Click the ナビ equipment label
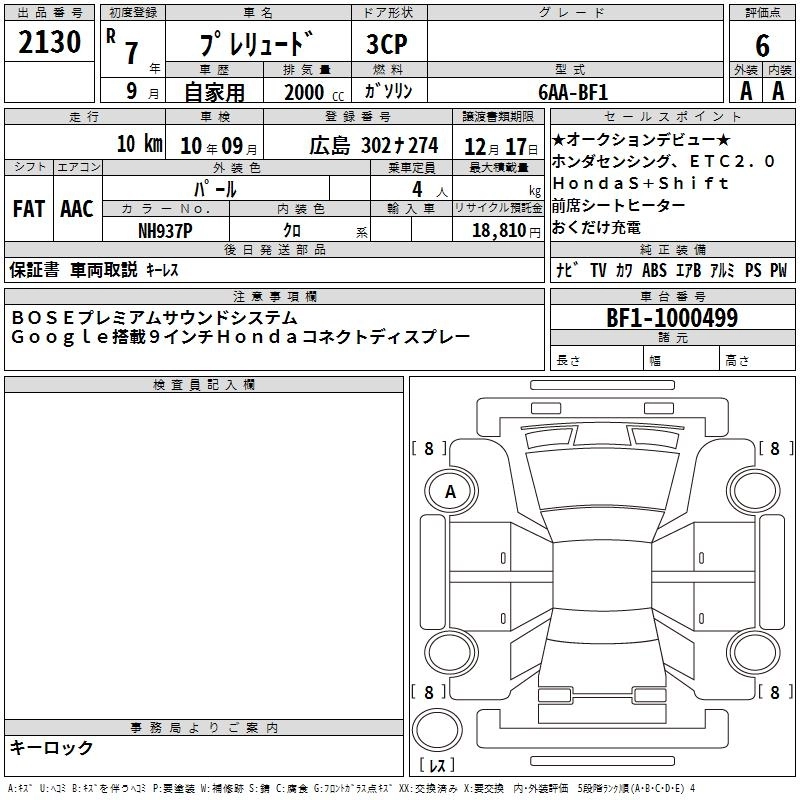The height and width of the screenshot is (800, 800). [x=566, y=270]
